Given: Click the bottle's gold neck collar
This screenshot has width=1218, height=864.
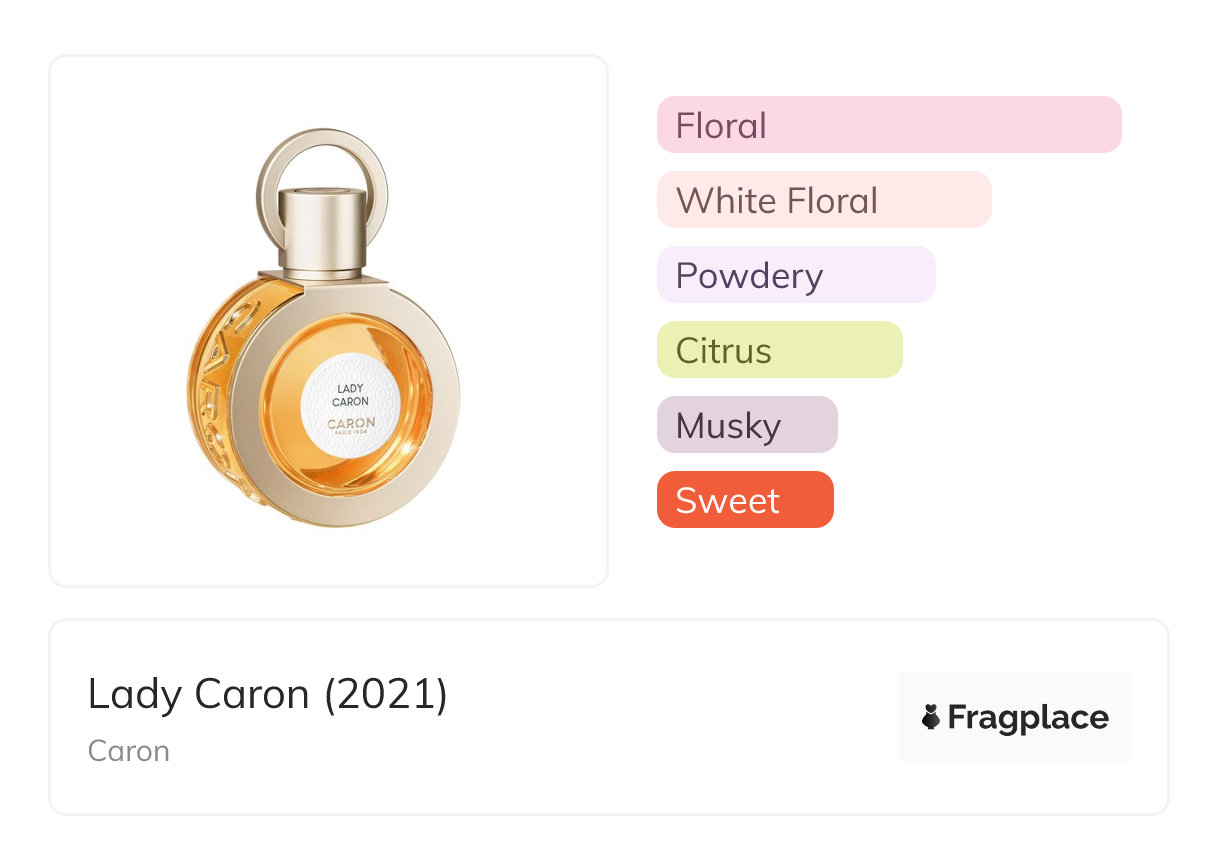Looking at the screenshot, I should tap(322, 271).
